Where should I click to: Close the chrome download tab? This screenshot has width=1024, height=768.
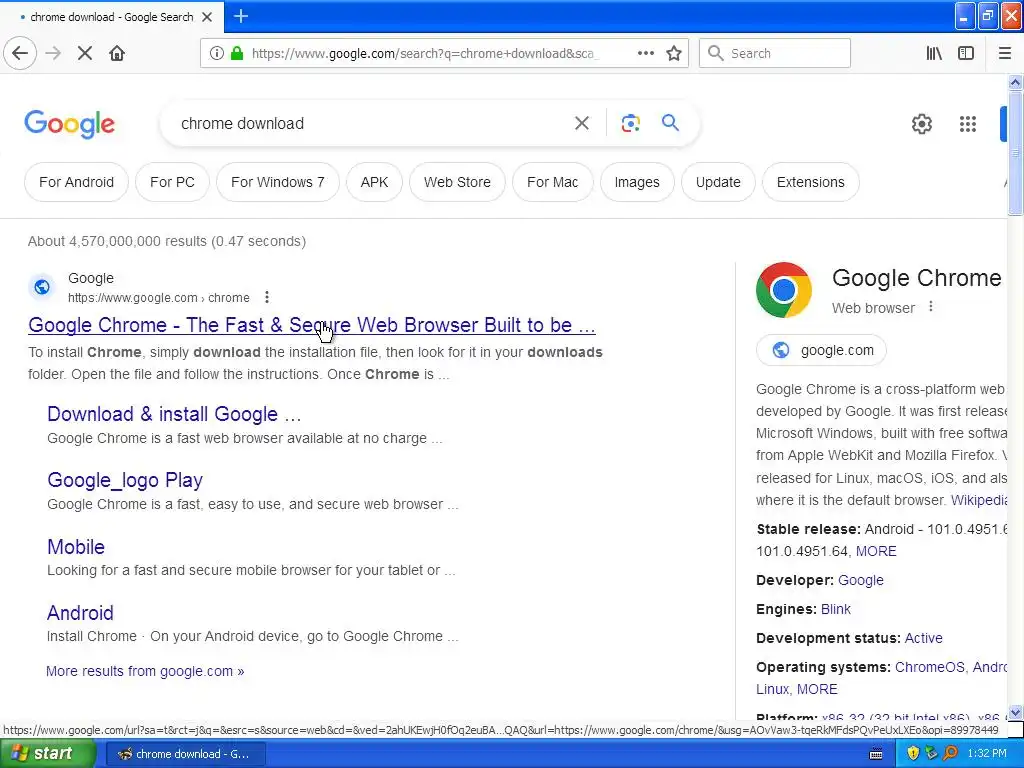207,17
